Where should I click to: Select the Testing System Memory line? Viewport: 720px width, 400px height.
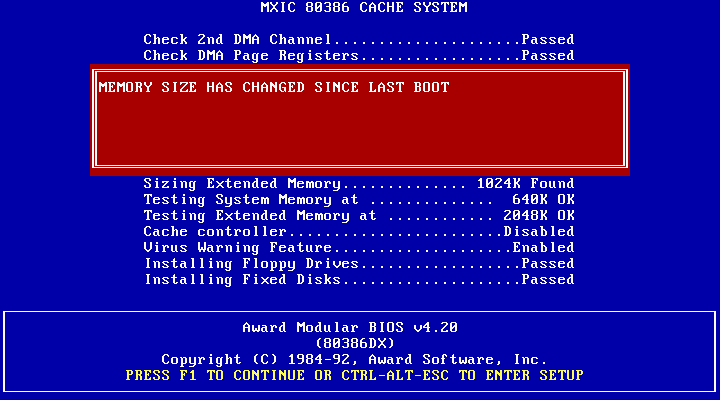click(x=260, y=200)
